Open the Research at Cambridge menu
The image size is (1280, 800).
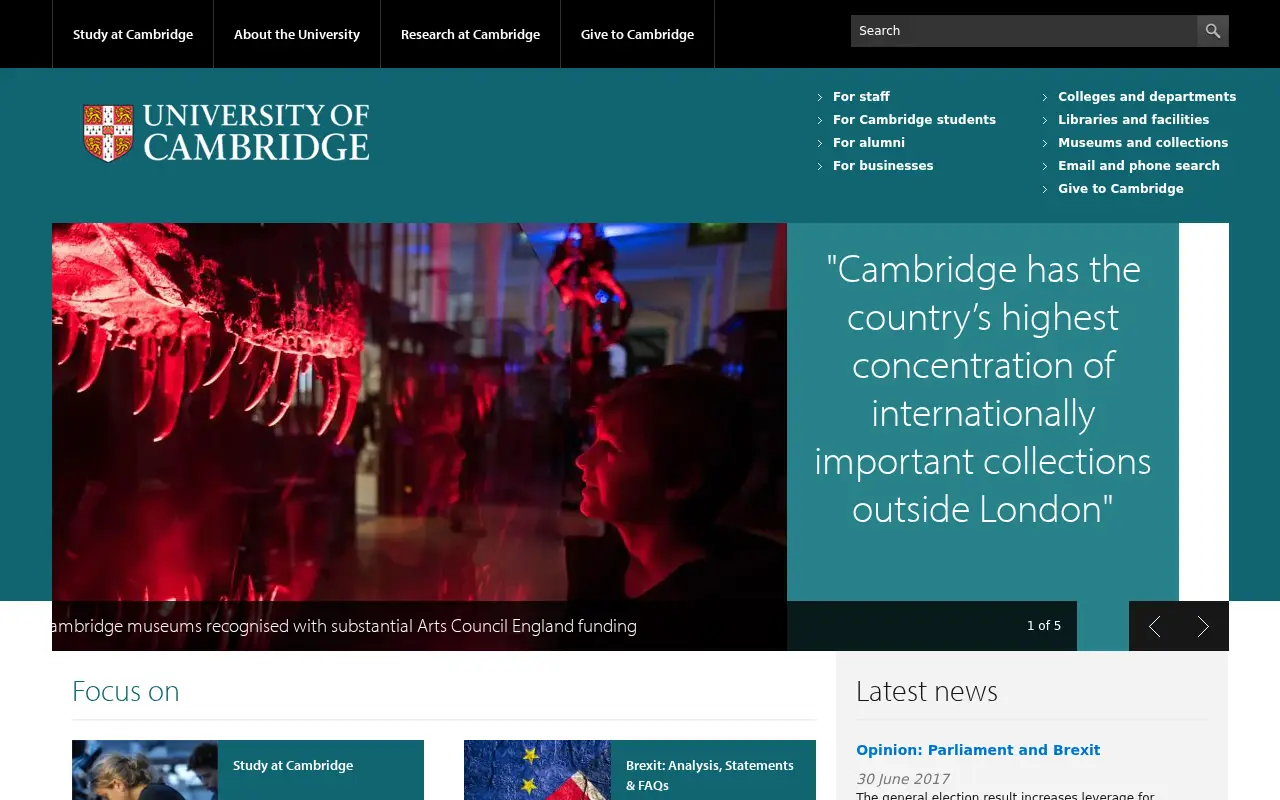[x=470, y=34]
